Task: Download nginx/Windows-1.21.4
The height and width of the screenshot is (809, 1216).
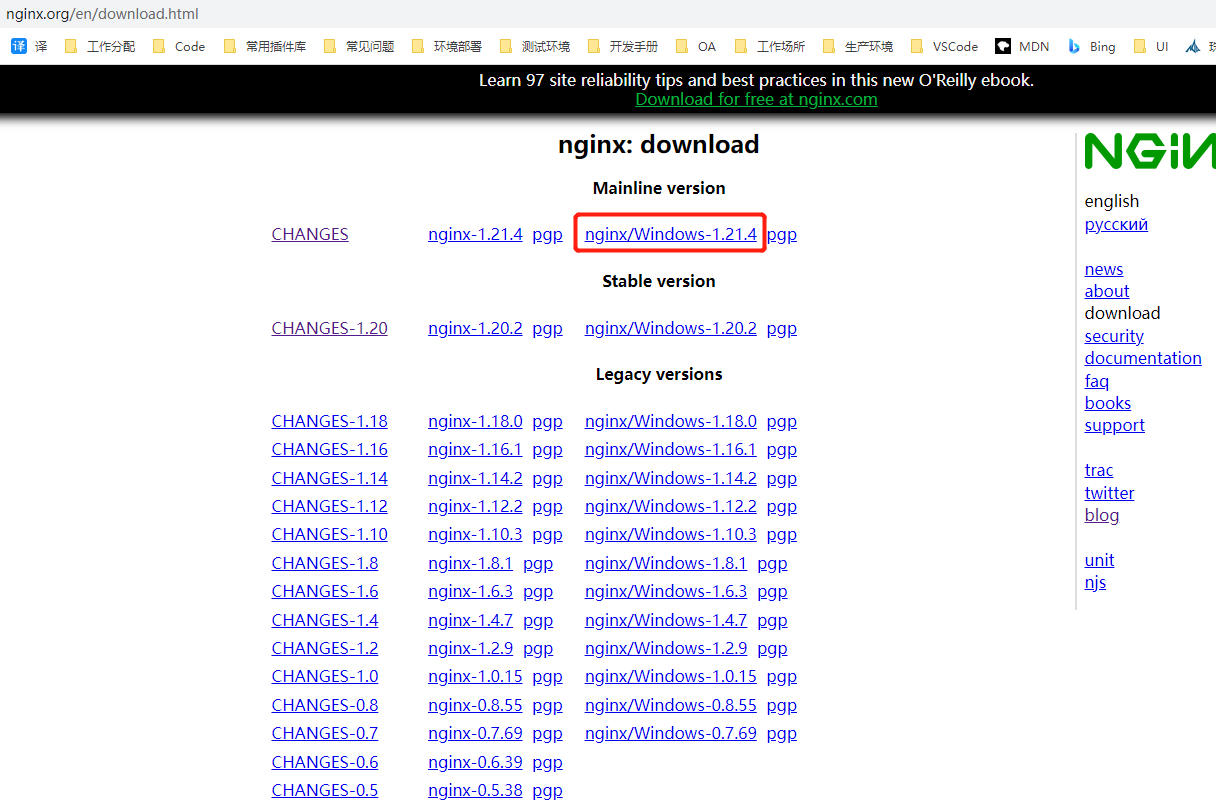Action: (671, 234)
